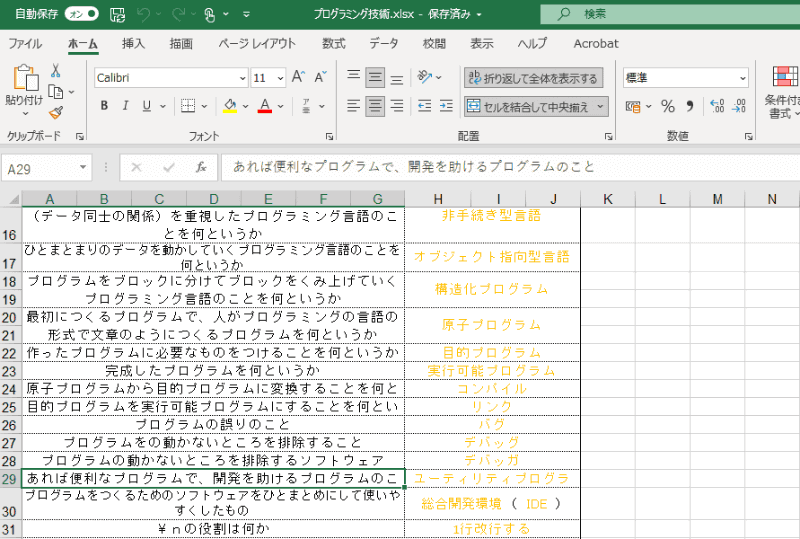Toggle Middle Align icon
Image resolution: width=800 pixels, height=539 pixels.
(375, 78)
